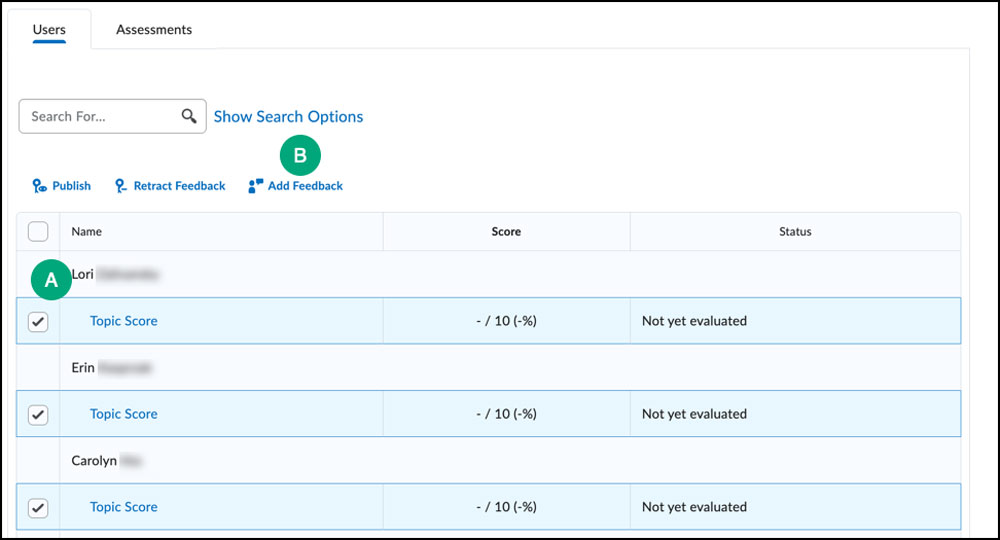
Task: Click Lori's score cell - / 10 (-%)
Action: 506,321
